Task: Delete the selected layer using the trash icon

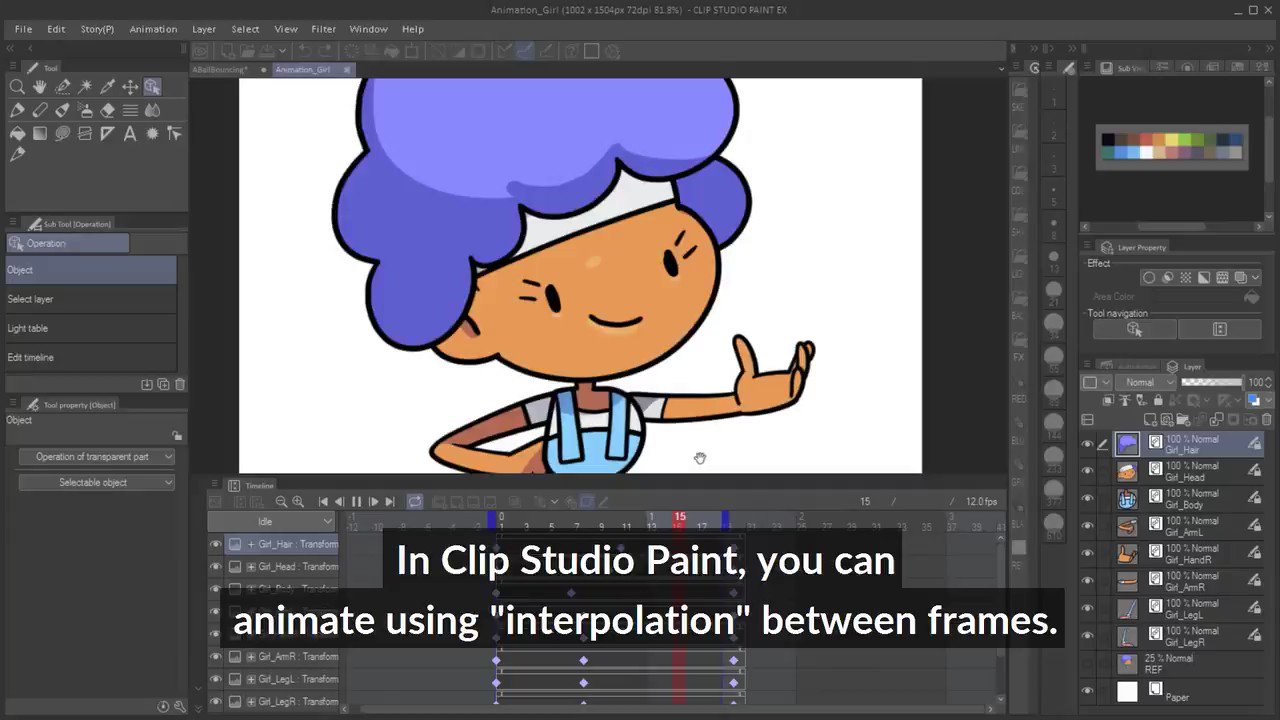Action: tap(1267, 420)
